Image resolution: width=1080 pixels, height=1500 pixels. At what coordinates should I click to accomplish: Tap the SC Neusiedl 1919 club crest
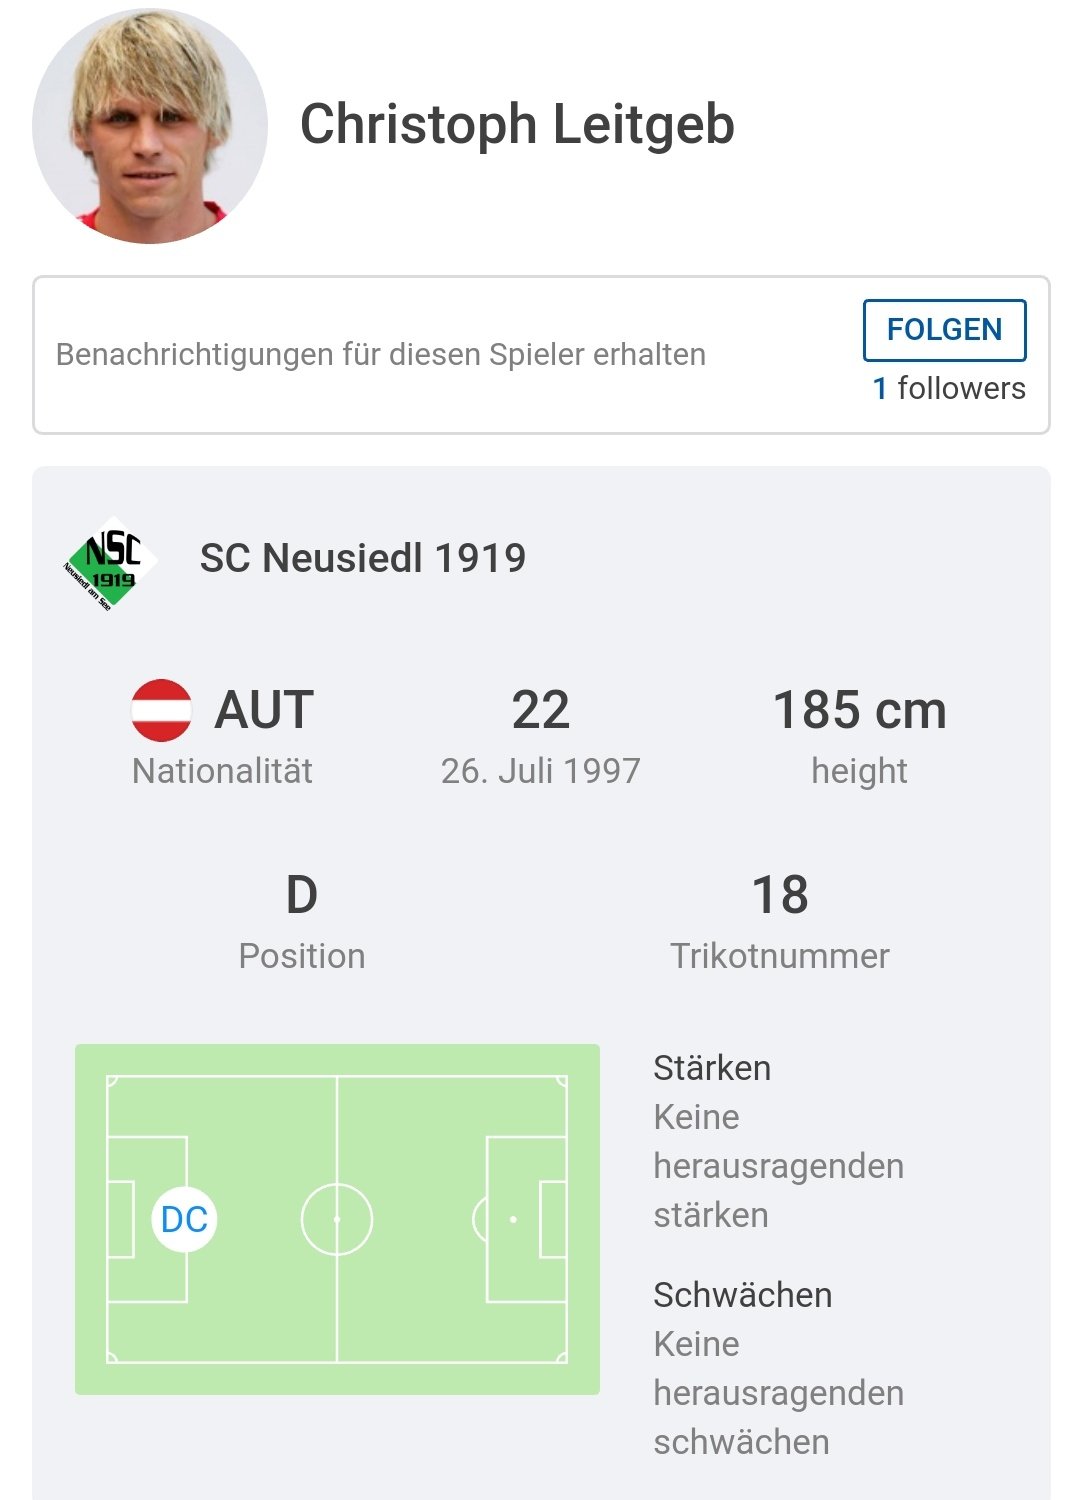pos(109,561)
